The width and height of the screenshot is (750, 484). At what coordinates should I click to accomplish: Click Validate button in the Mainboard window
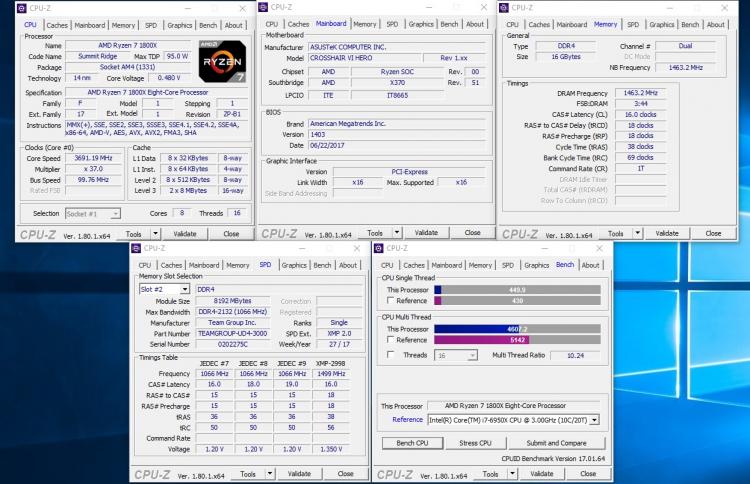tap(426, 232)
